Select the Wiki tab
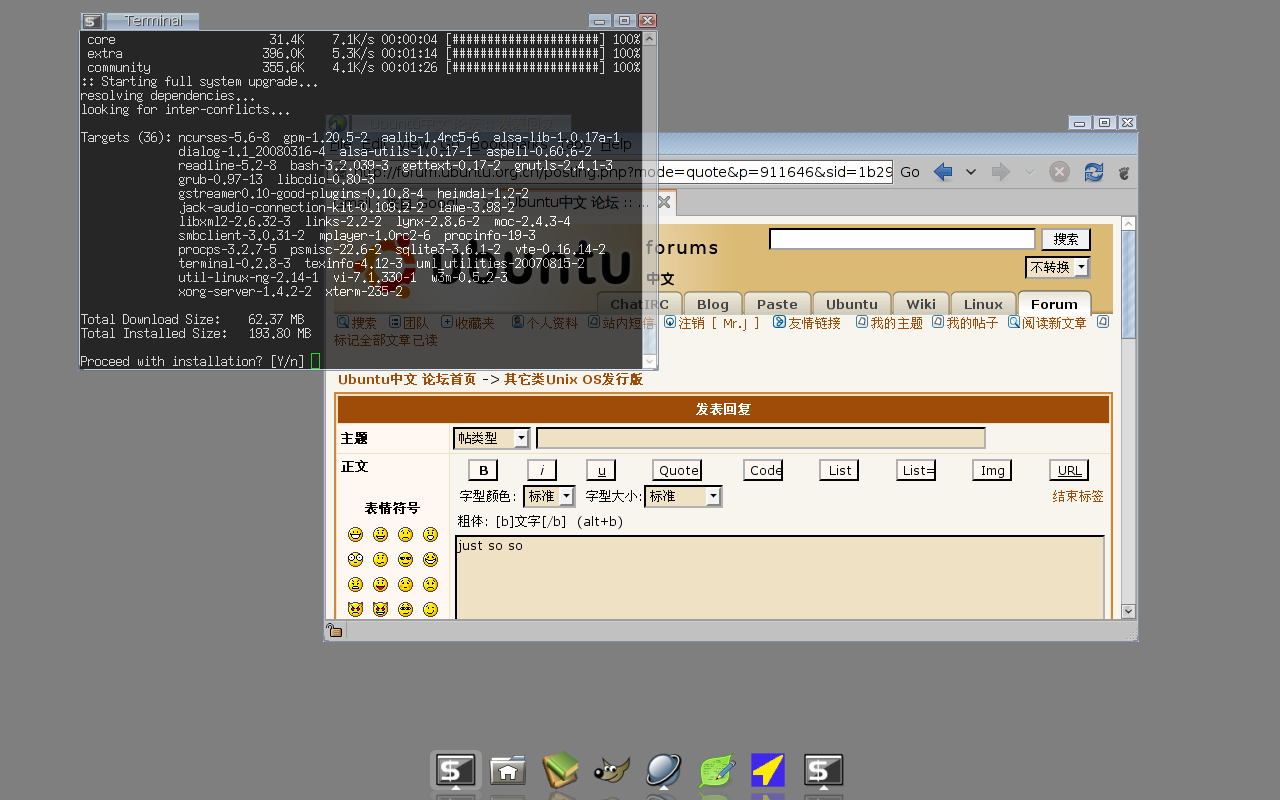1280x800 pixels. [x=921, y=304]
